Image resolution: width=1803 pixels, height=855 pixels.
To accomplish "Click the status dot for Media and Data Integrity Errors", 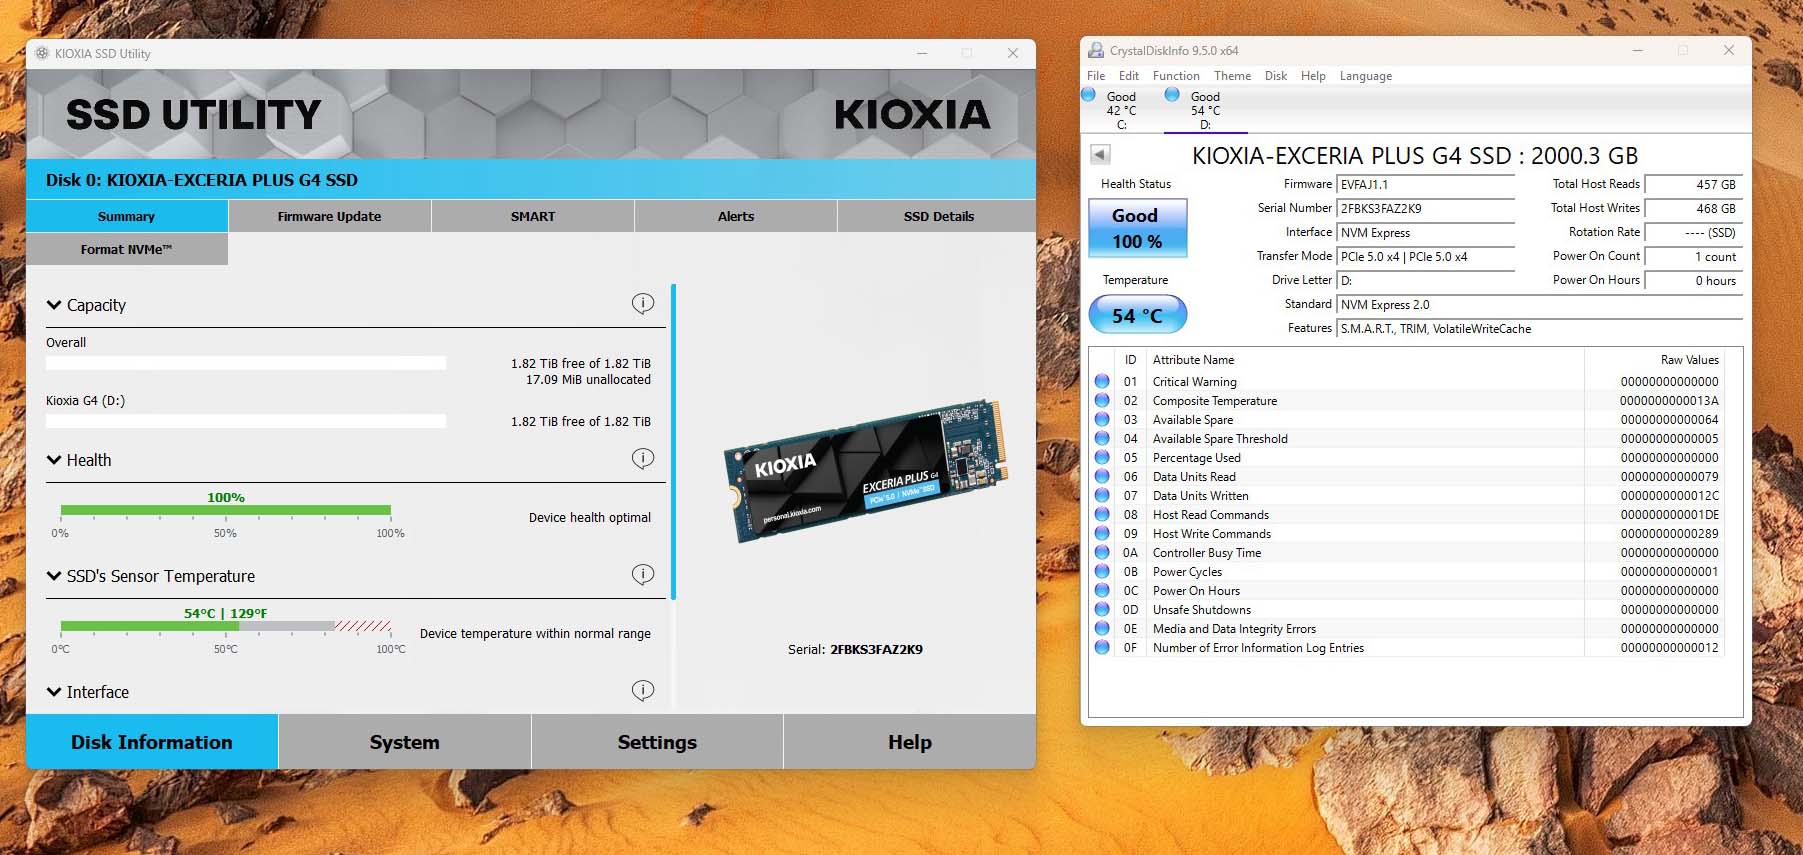I will pyautogui.click(x=1102, y=628).
